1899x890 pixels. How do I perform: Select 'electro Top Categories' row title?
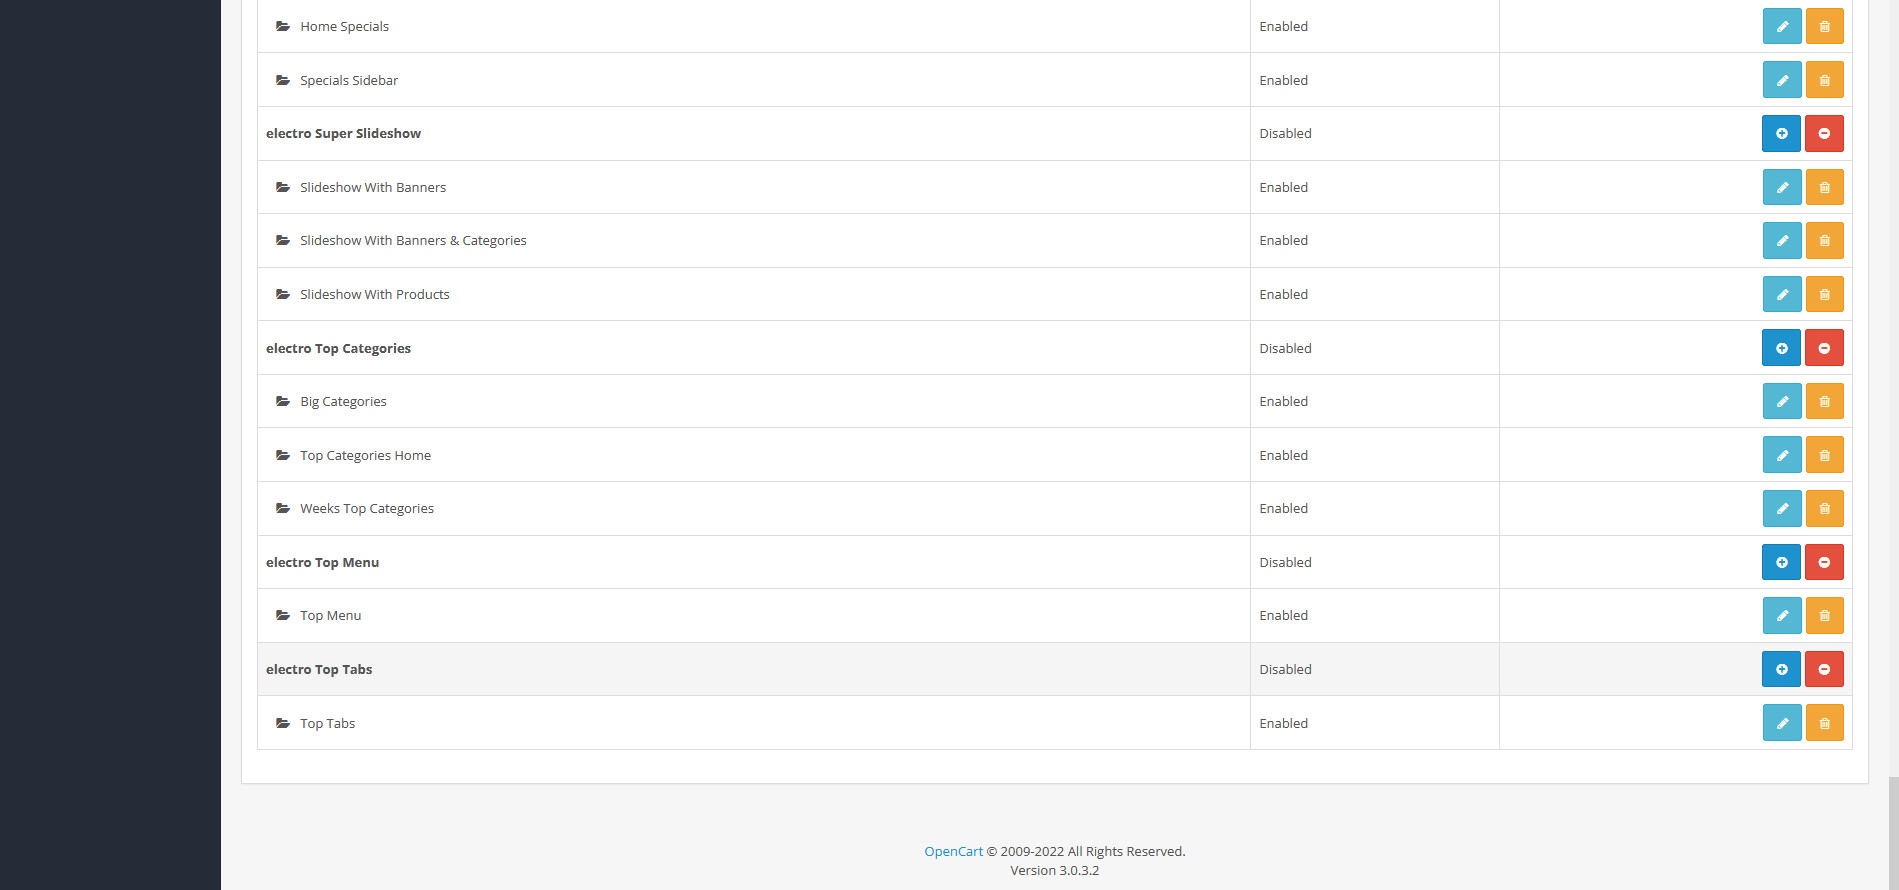(x=338, y=348)
